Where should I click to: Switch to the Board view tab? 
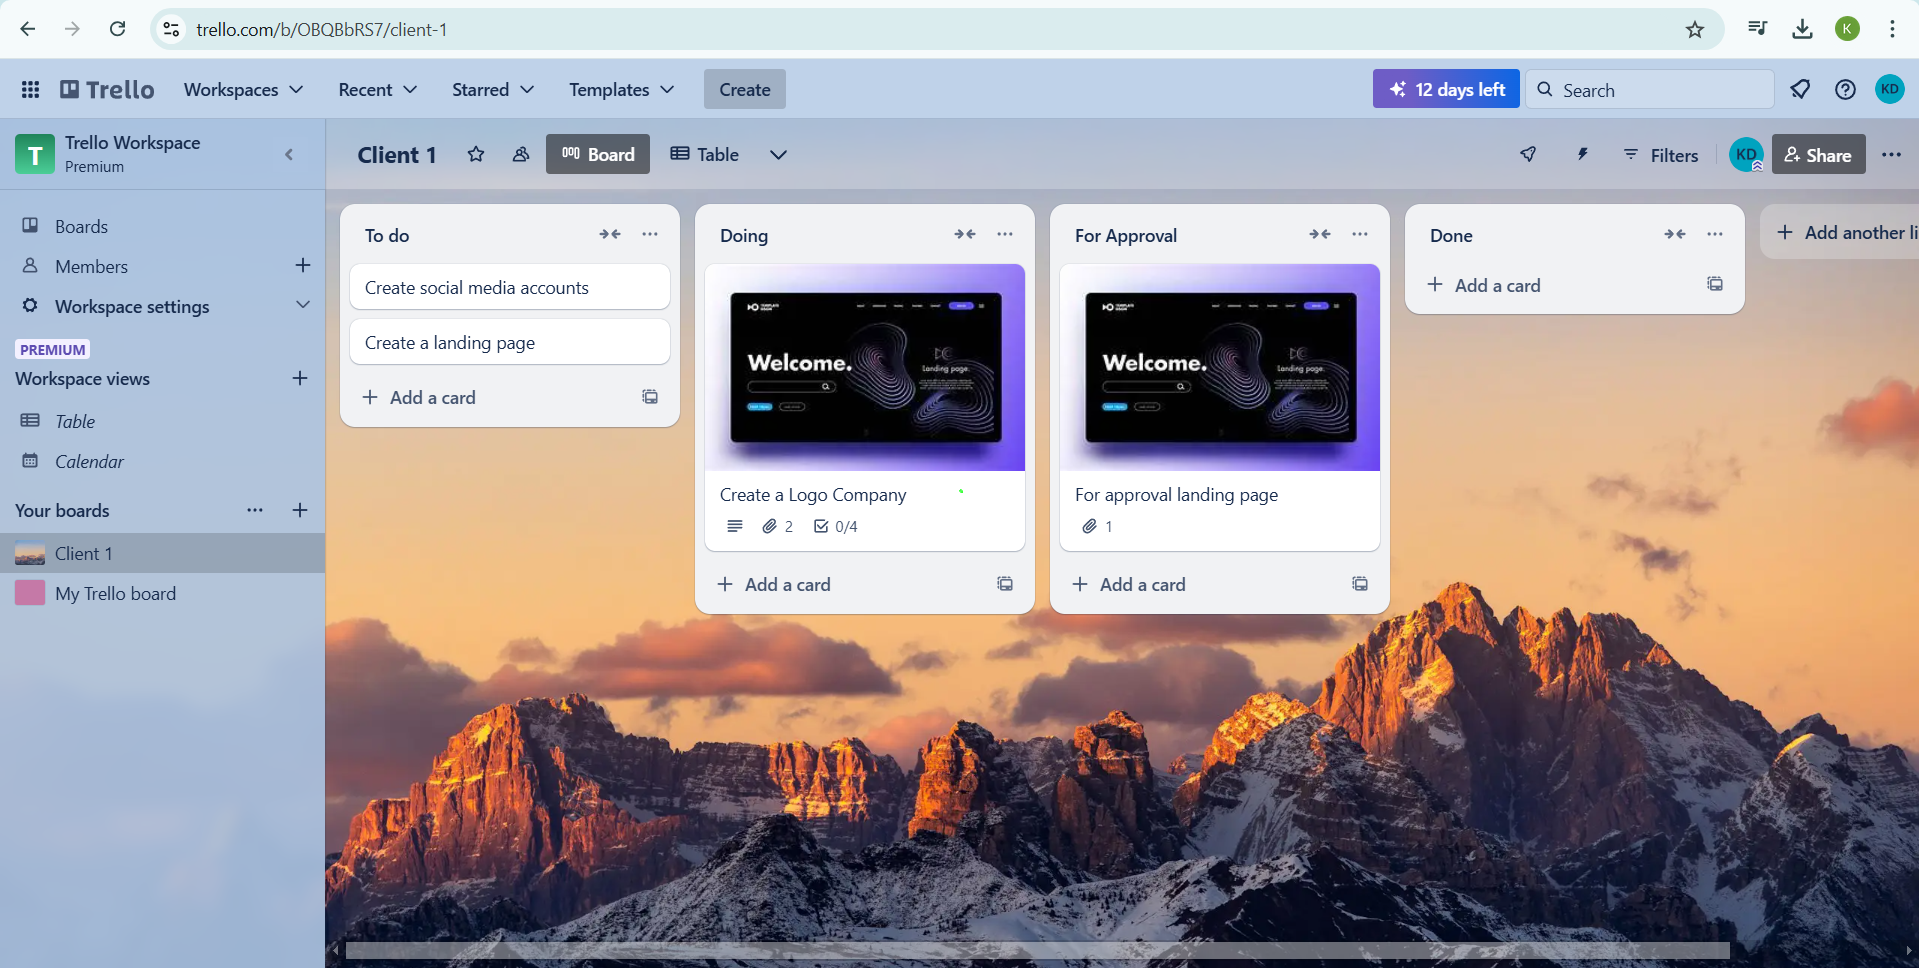[x=598, y=154]
